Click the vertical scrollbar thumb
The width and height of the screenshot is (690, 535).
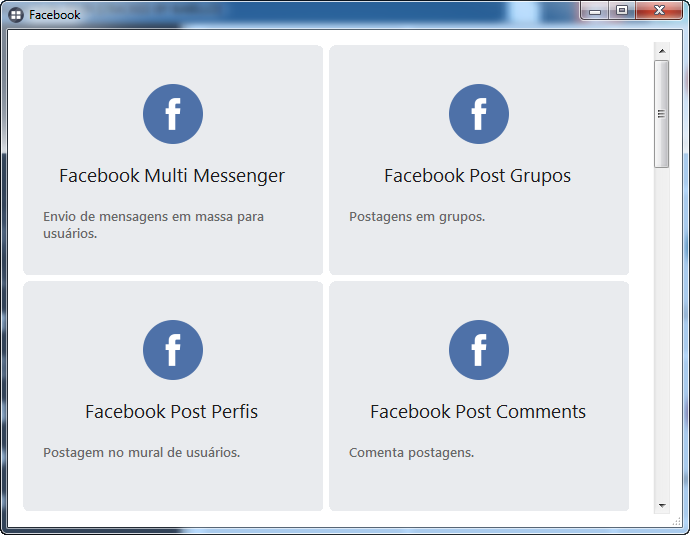click(661, 113)
